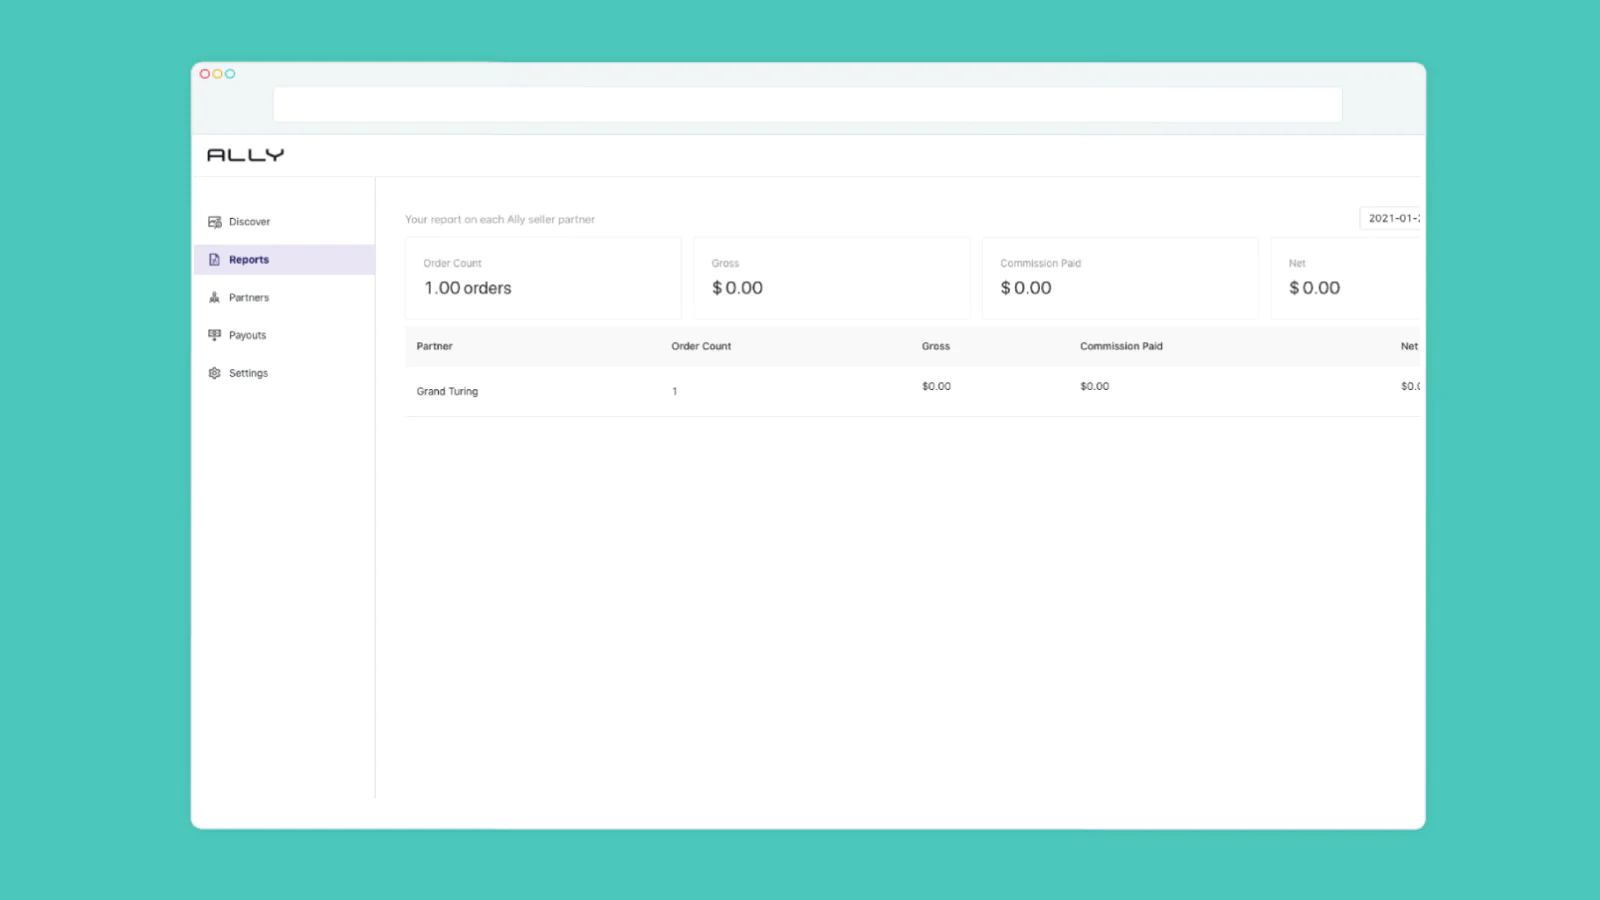
Task: Click the browser address bar field
Action: [x=807, y=104]
